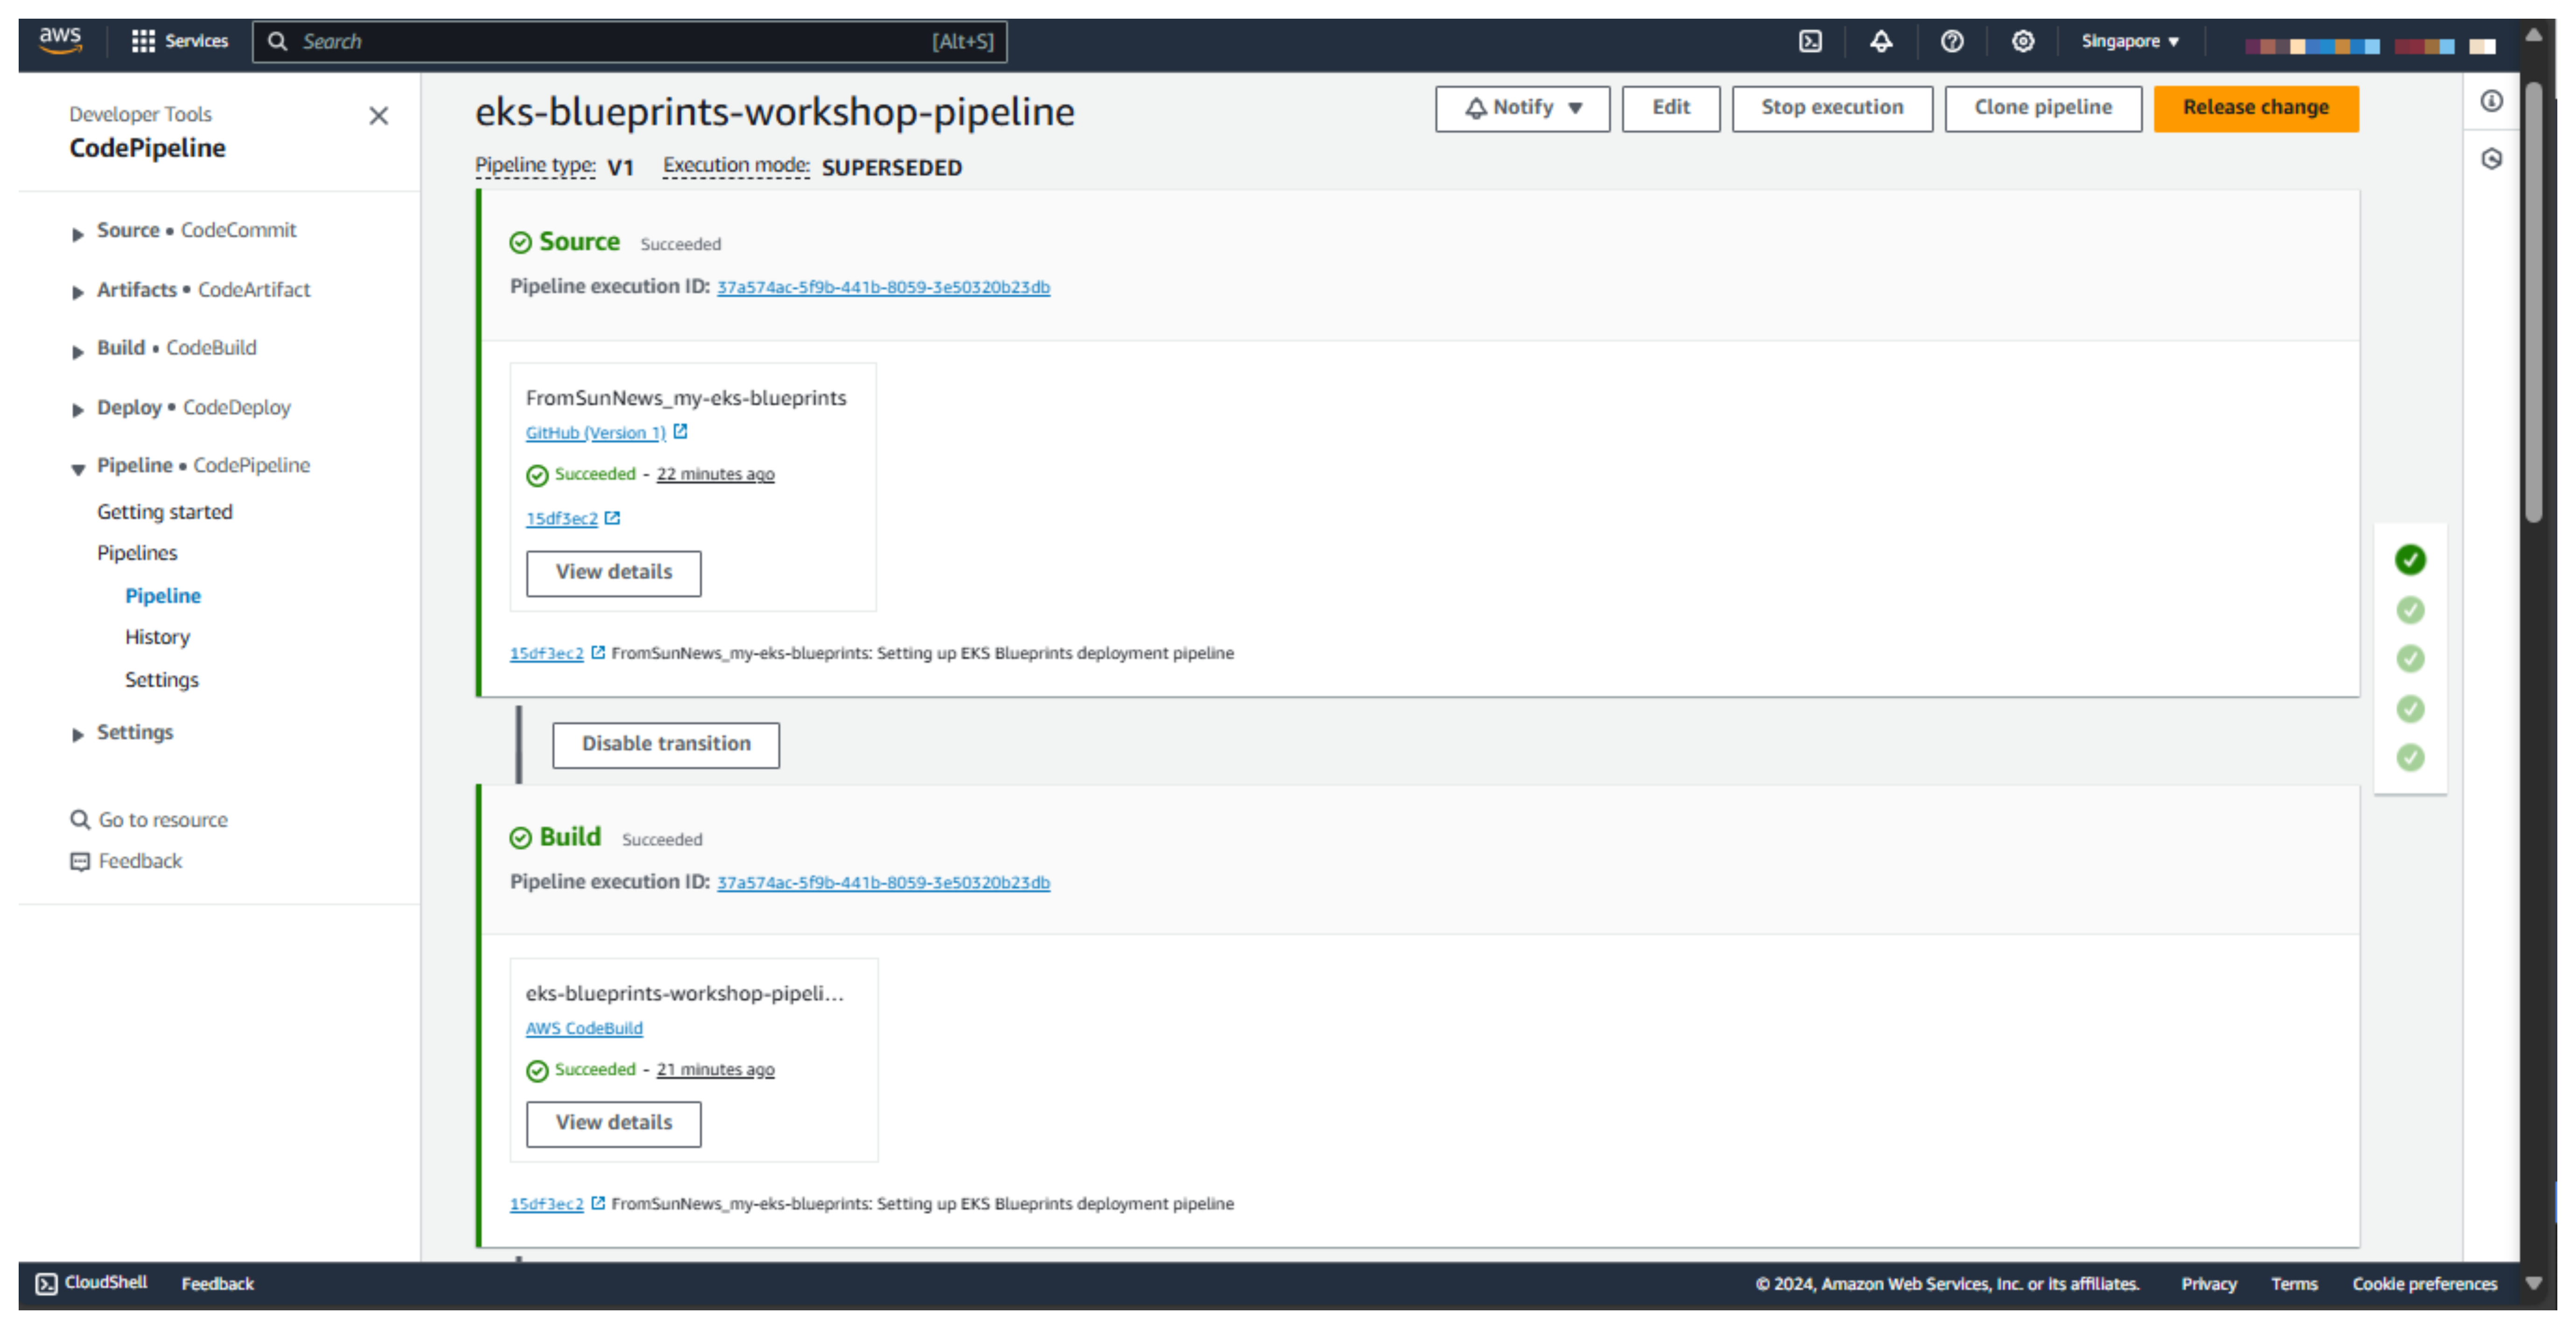Click the search magnifier icon in top bar
This screenshot has height=1329, width=2576.
278,41
